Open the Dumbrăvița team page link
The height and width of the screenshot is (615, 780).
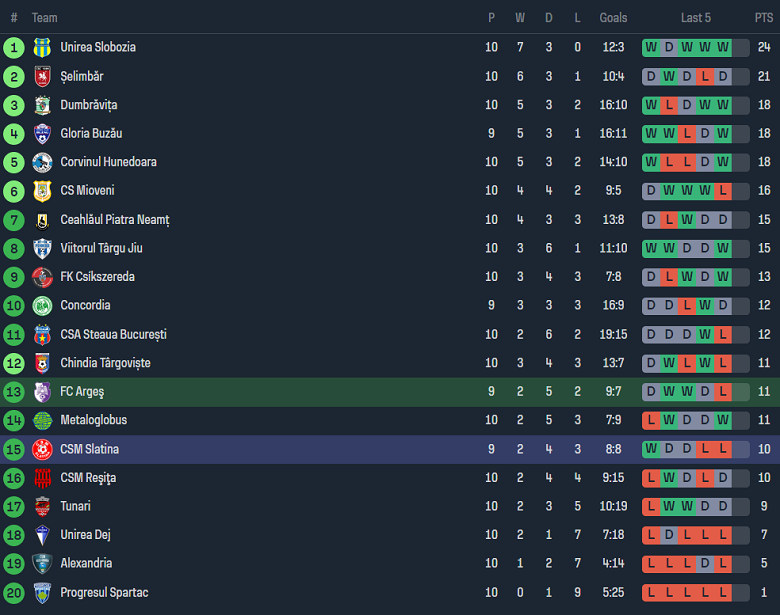pos(89,105)
